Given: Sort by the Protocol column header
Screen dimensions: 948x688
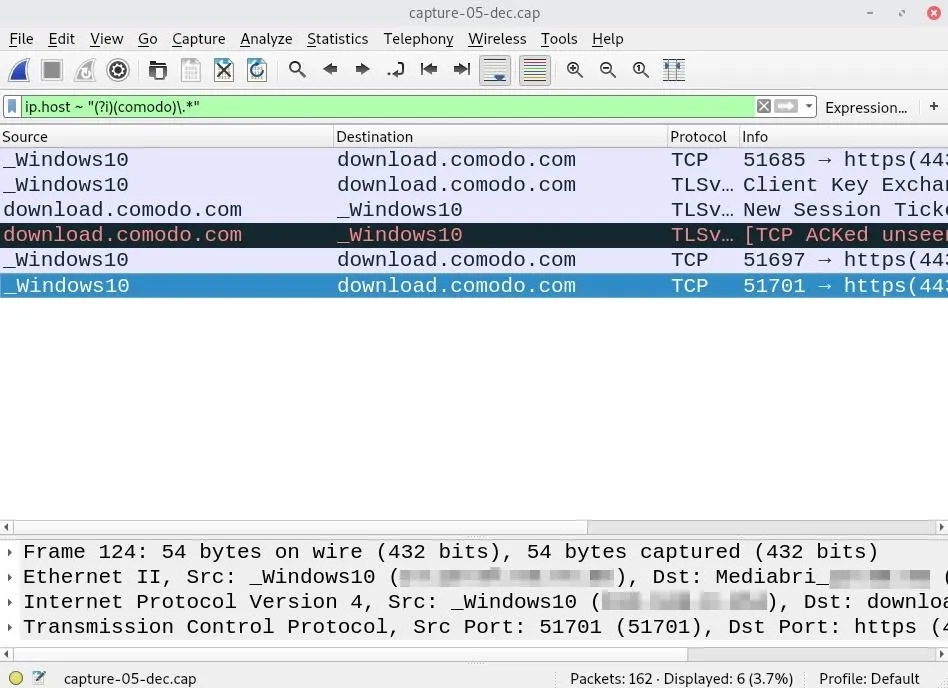Looking at the screenshot, I should pyautogui.click(x=703, y=137).
